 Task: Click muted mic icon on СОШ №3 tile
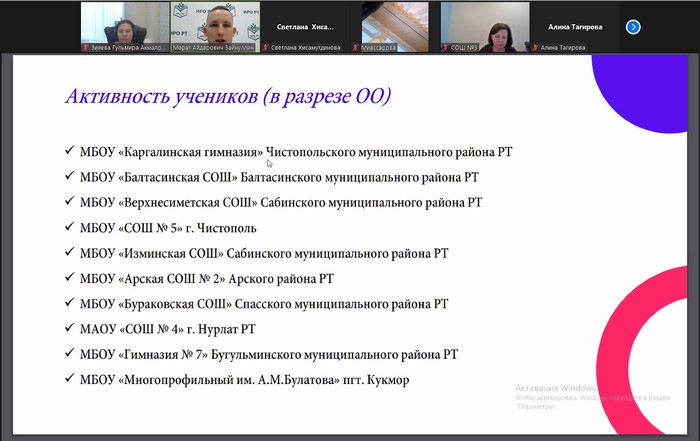[x=446, y=47]
